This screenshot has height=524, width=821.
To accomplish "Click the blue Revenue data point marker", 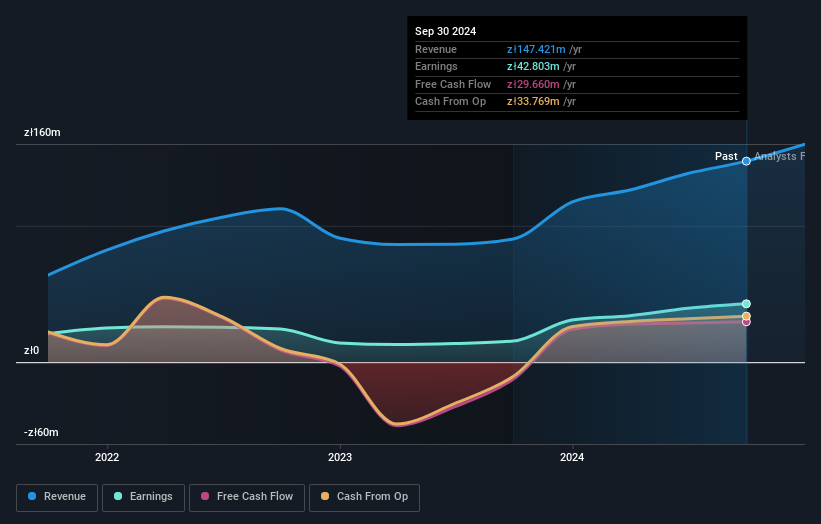I will click(746, 161).
